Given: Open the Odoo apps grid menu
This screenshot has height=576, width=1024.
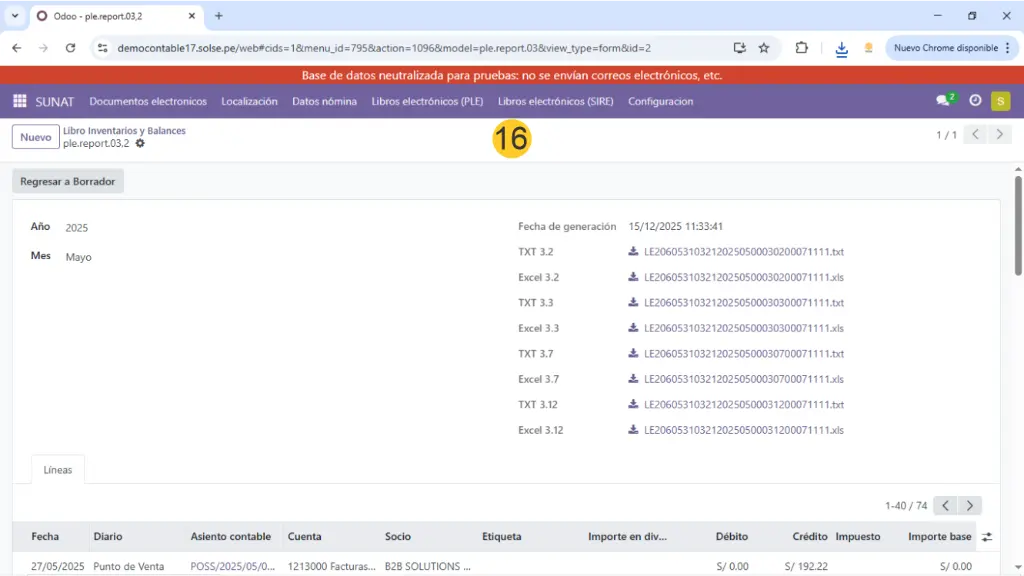Looking at the screenshot, I should [x=19, y=101].
